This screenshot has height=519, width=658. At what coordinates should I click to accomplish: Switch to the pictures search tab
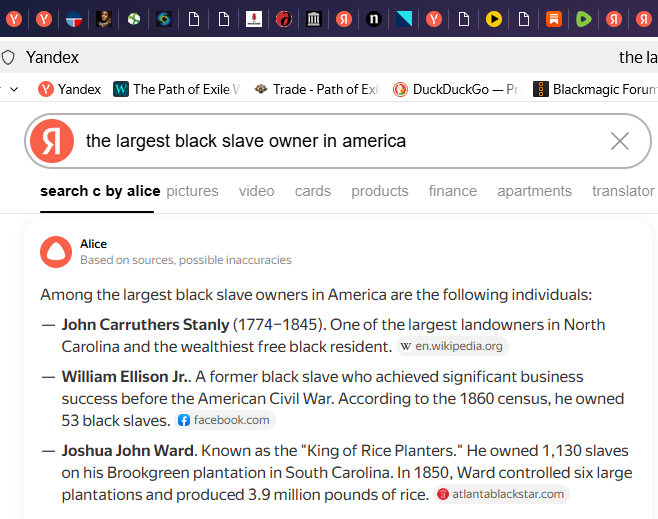click(192, 191)
